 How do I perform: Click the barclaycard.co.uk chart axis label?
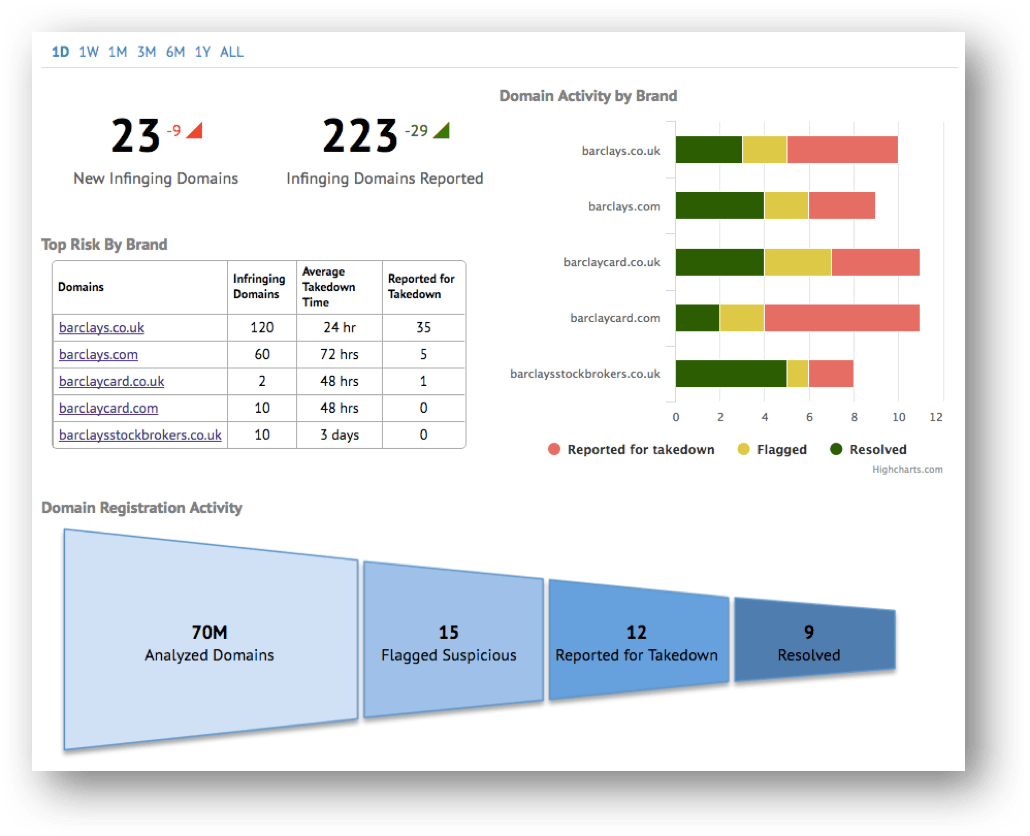[x=612, y=262]
